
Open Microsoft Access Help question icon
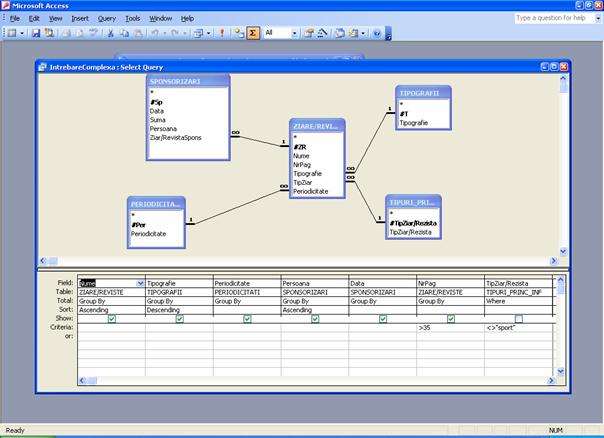pos(377,33)
